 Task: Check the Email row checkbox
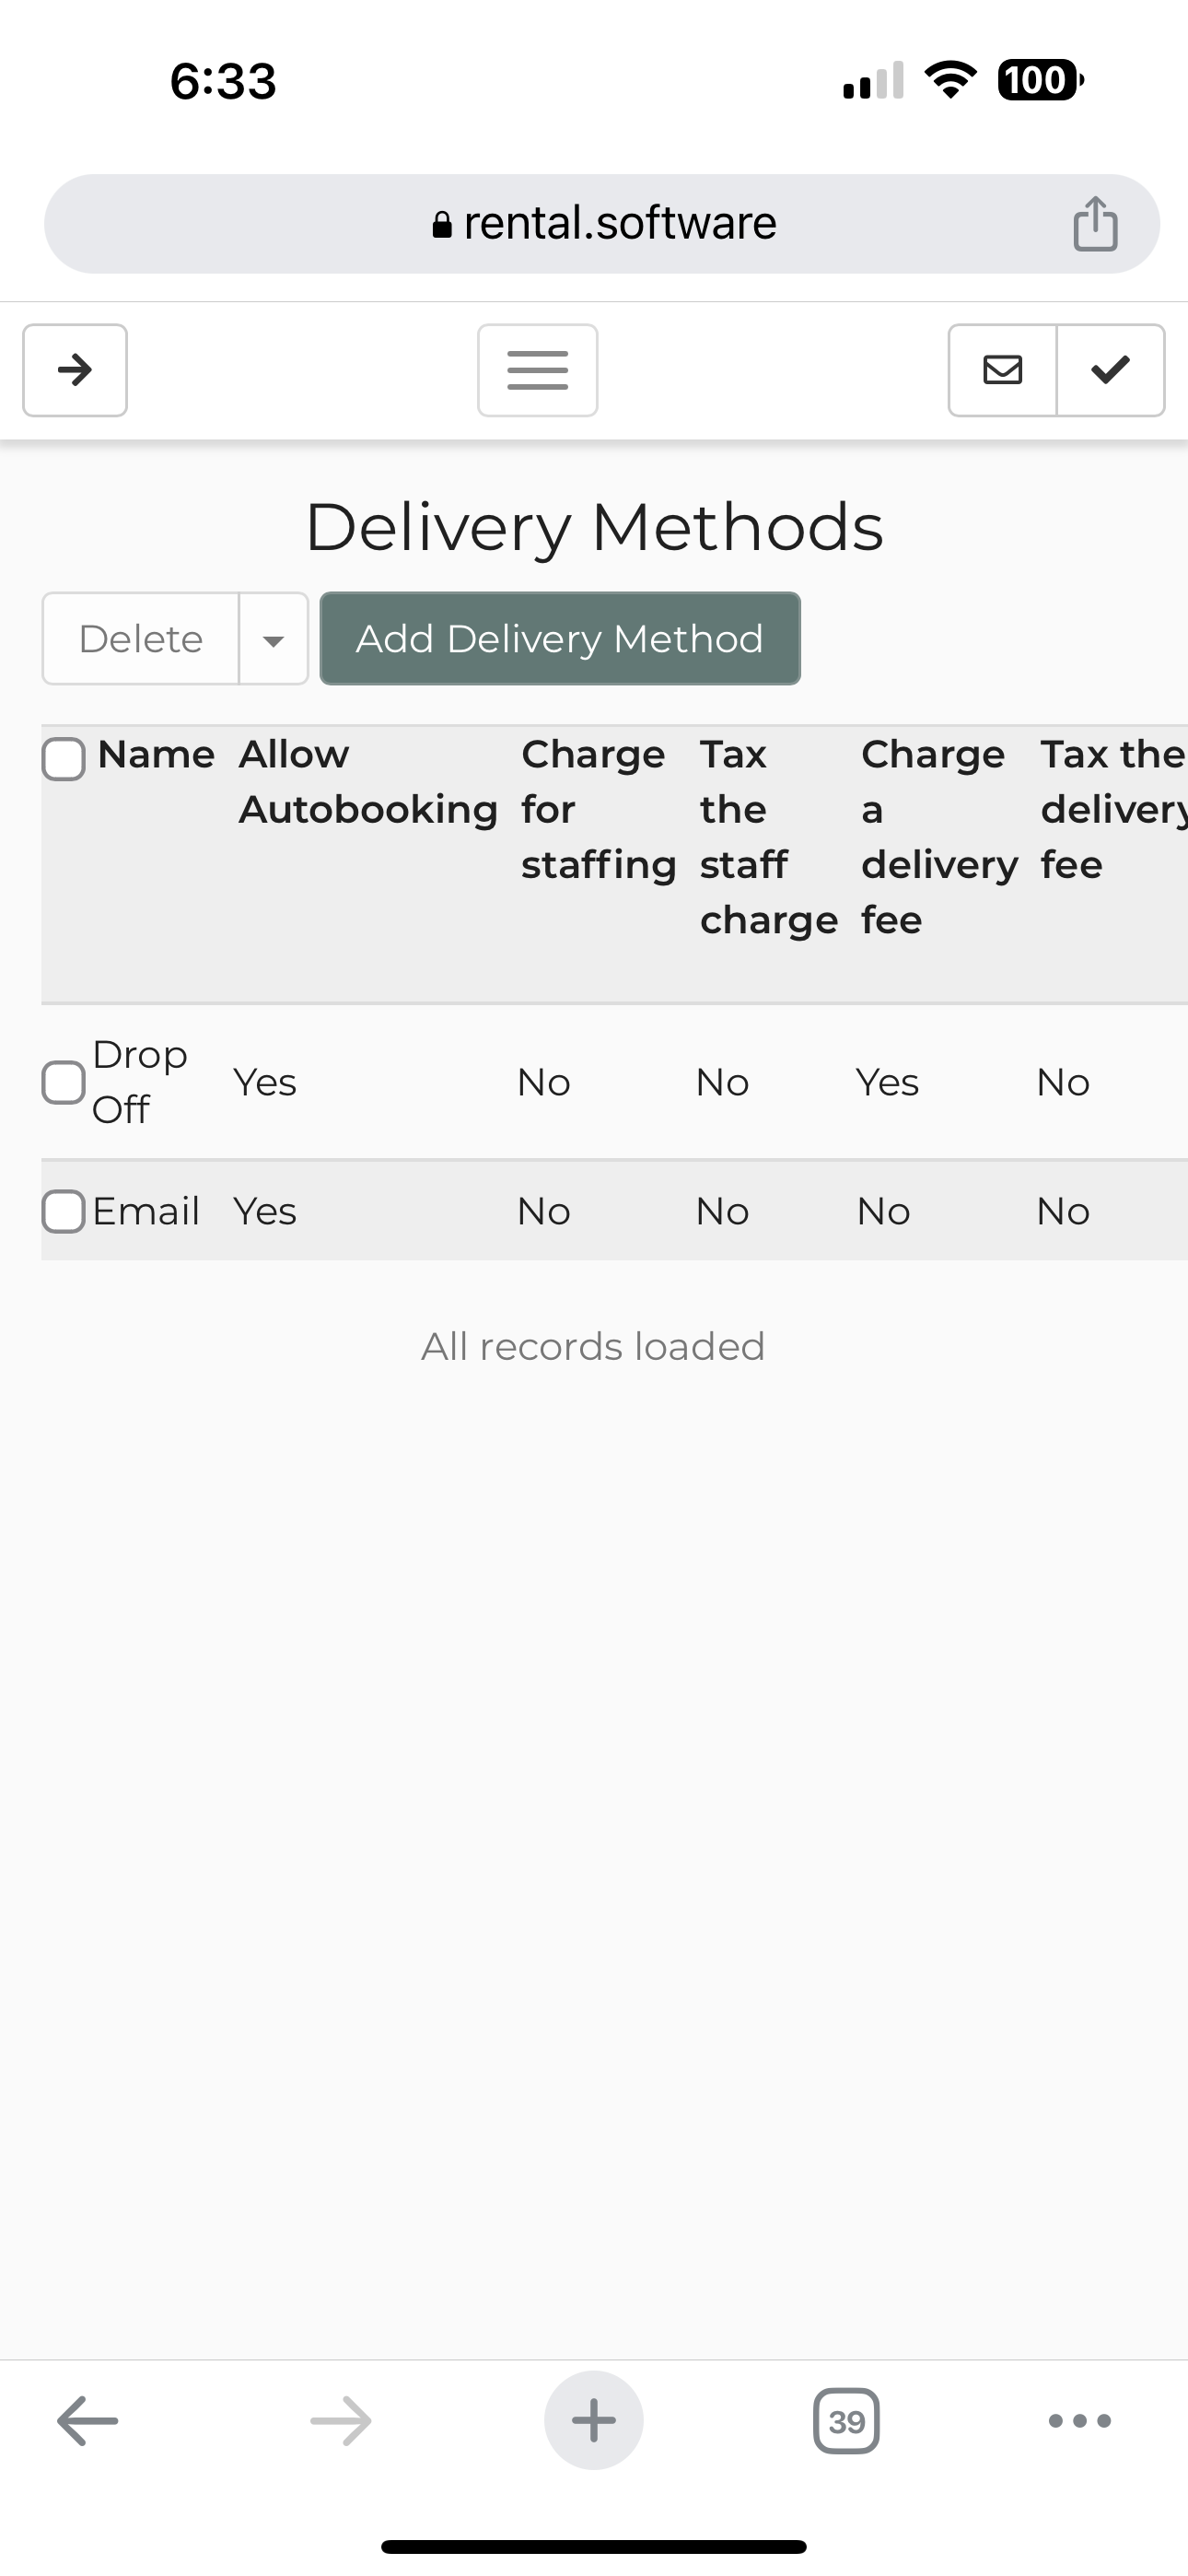pos(63,1211)
